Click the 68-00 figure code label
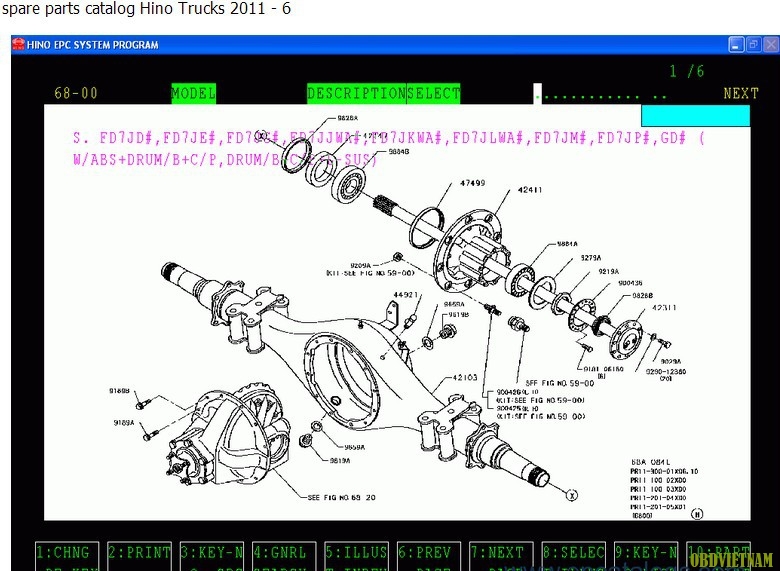Viewport: 780px width, 571px height. pyautogui.click(x=76, y=94)
